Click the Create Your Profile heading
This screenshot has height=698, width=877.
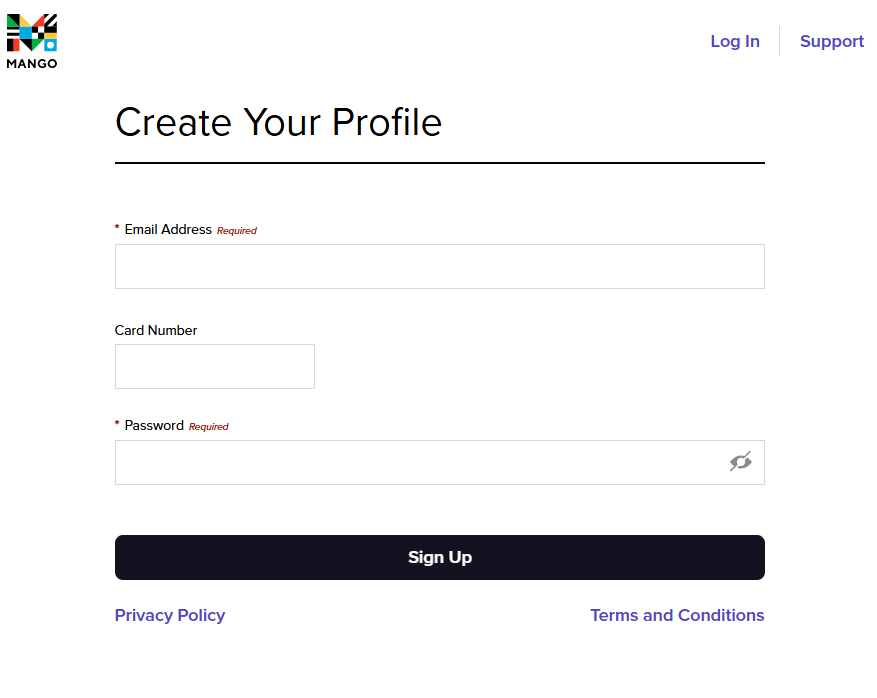click(278, 122)
